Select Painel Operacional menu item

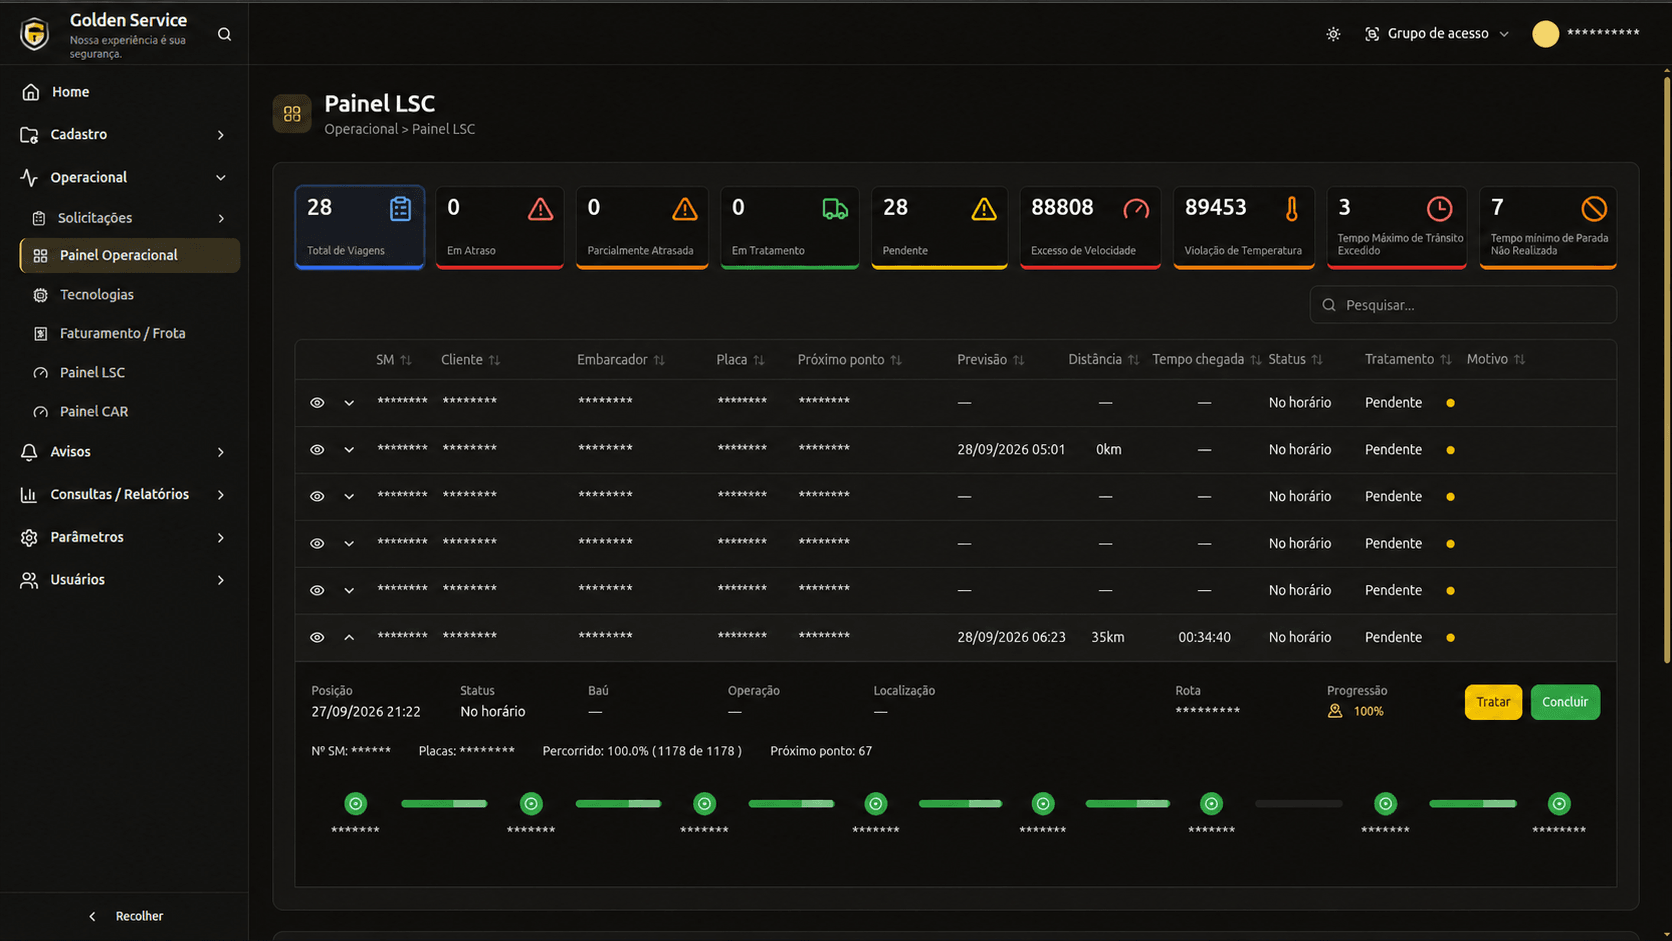click(x=130, y=255)
